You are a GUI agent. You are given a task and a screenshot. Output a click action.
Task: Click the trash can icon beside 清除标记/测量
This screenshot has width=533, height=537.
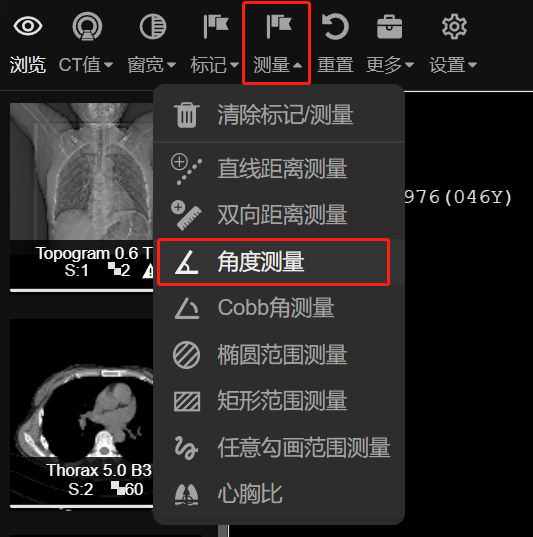[x=187, y=115]
